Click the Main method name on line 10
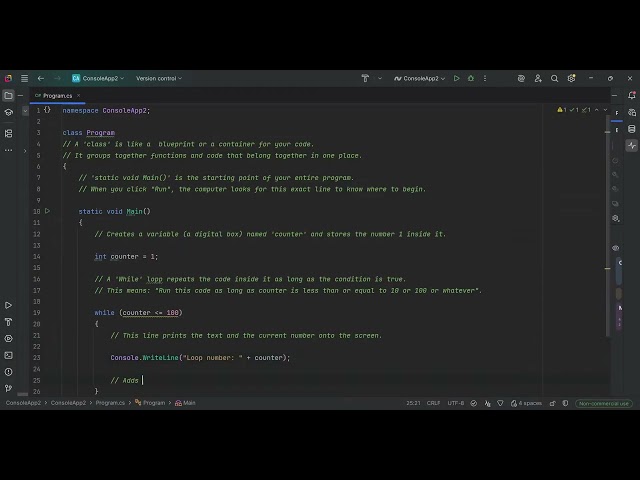This screenshot has height=480, width=640. coord(134,211)
